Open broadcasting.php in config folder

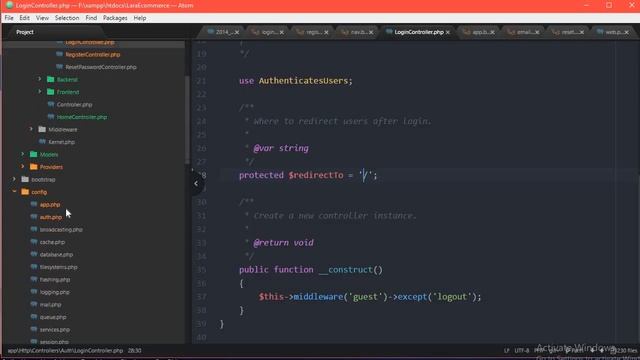pos(61,230)
